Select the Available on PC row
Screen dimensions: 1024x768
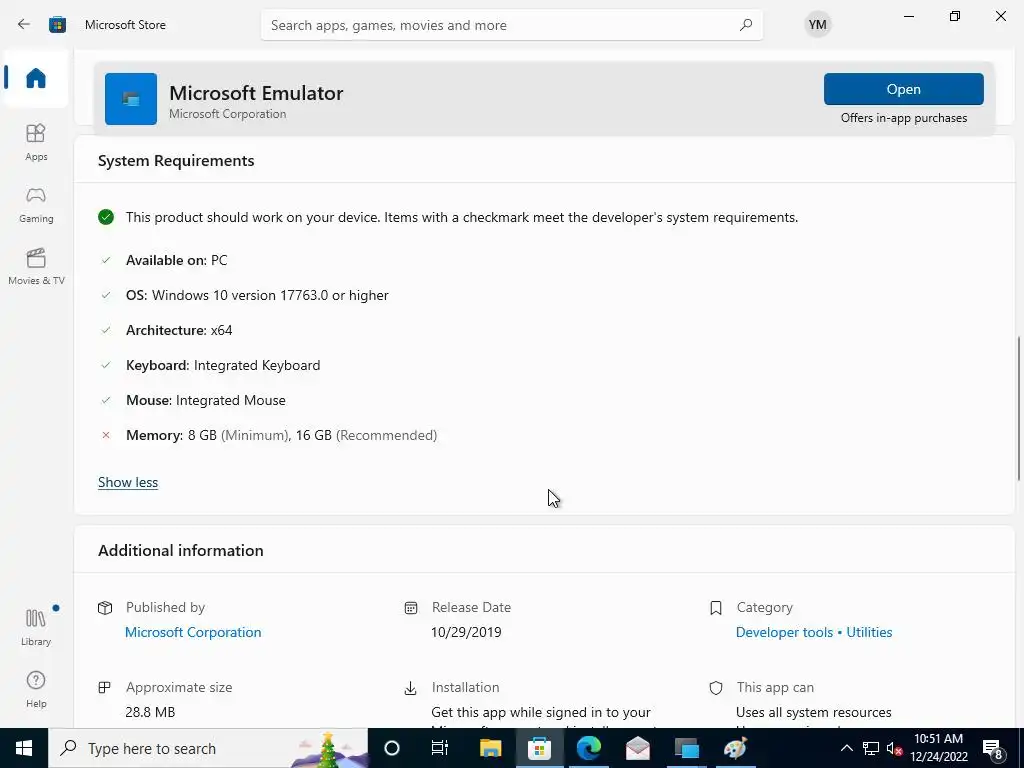click(176, 260)
